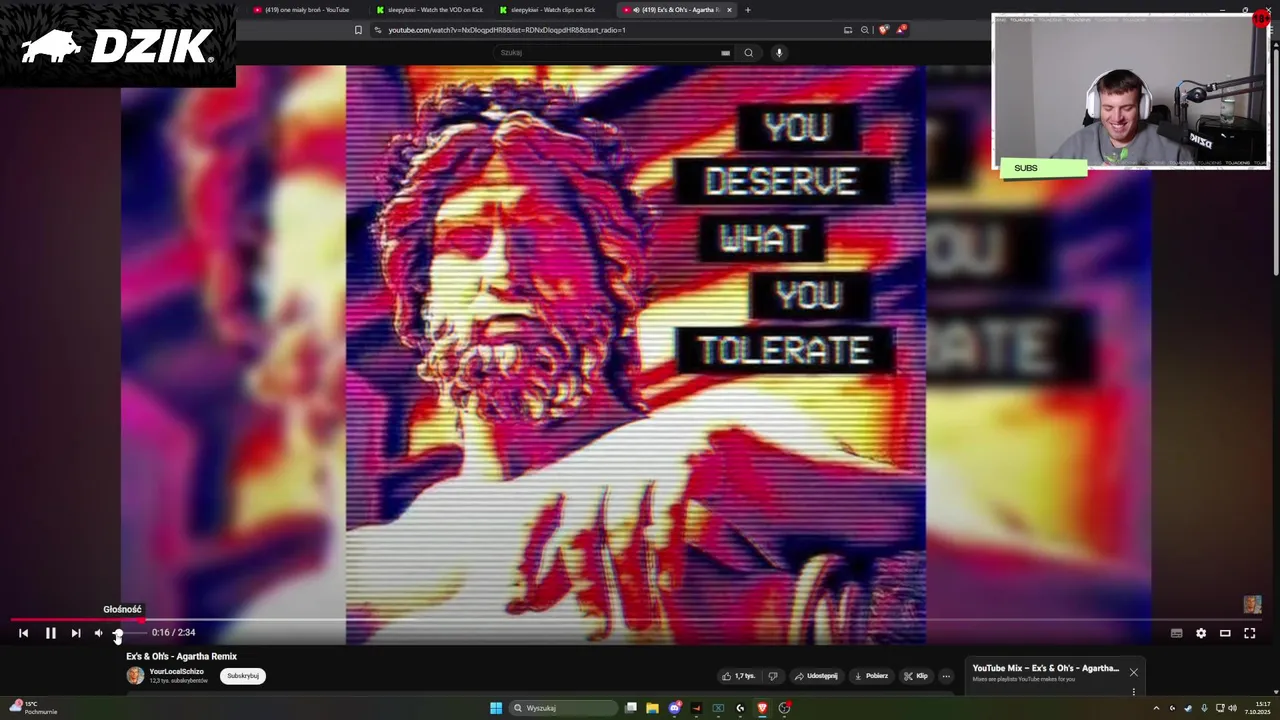Toggle video subtitles icon
The width and height of the screenshot is (1280, 720).
(x=1177, y=633)
